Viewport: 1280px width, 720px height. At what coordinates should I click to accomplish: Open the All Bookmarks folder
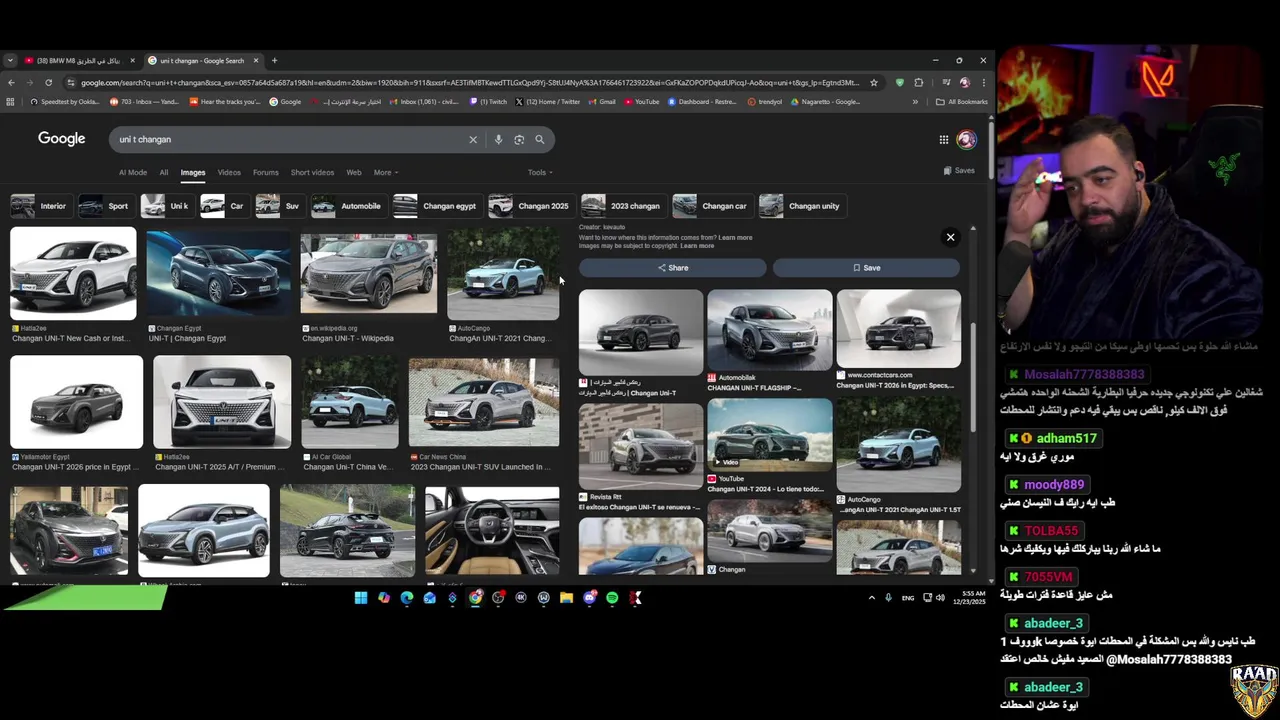click(x=961, y=102)
